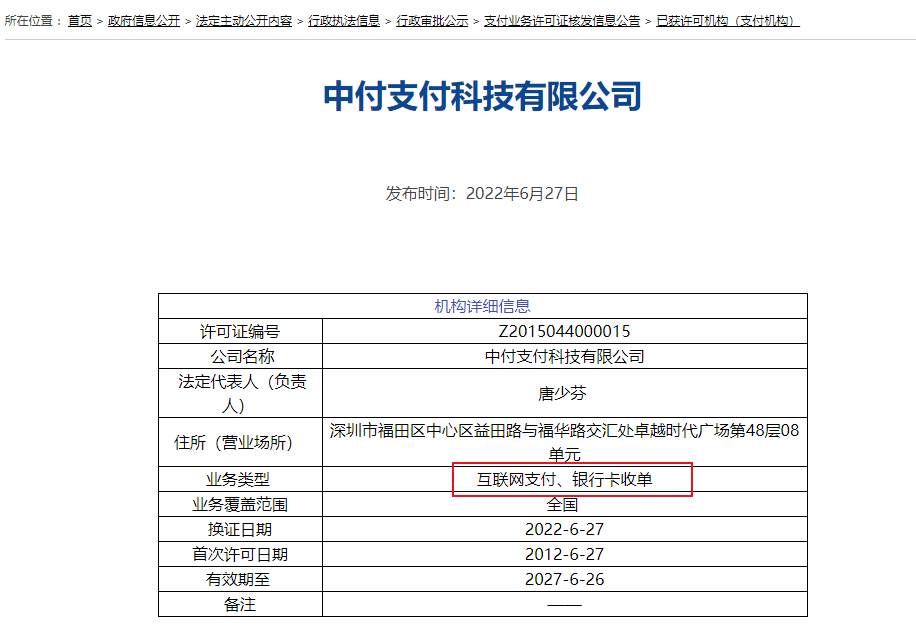Screen dimensions: 916x642
Task: Go to 政府信息公开 breadcrumb link
Action: pos(144,21)
